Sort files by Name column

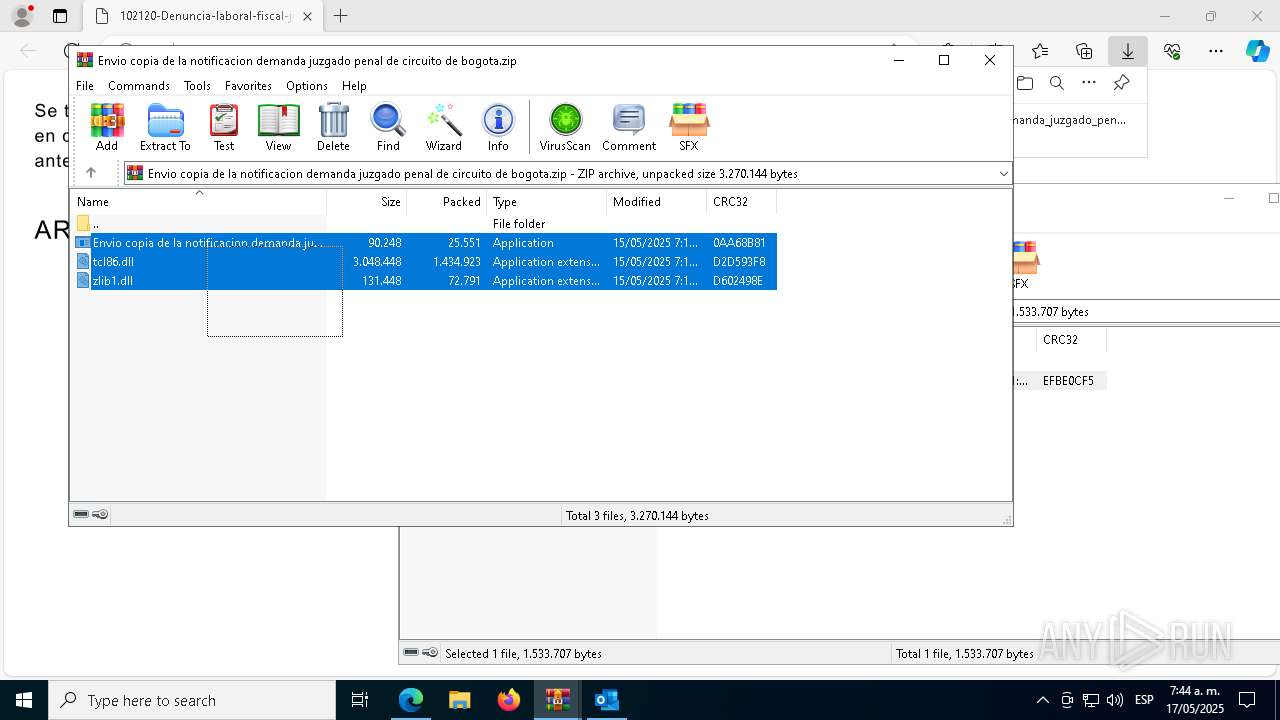pos(198,201)
